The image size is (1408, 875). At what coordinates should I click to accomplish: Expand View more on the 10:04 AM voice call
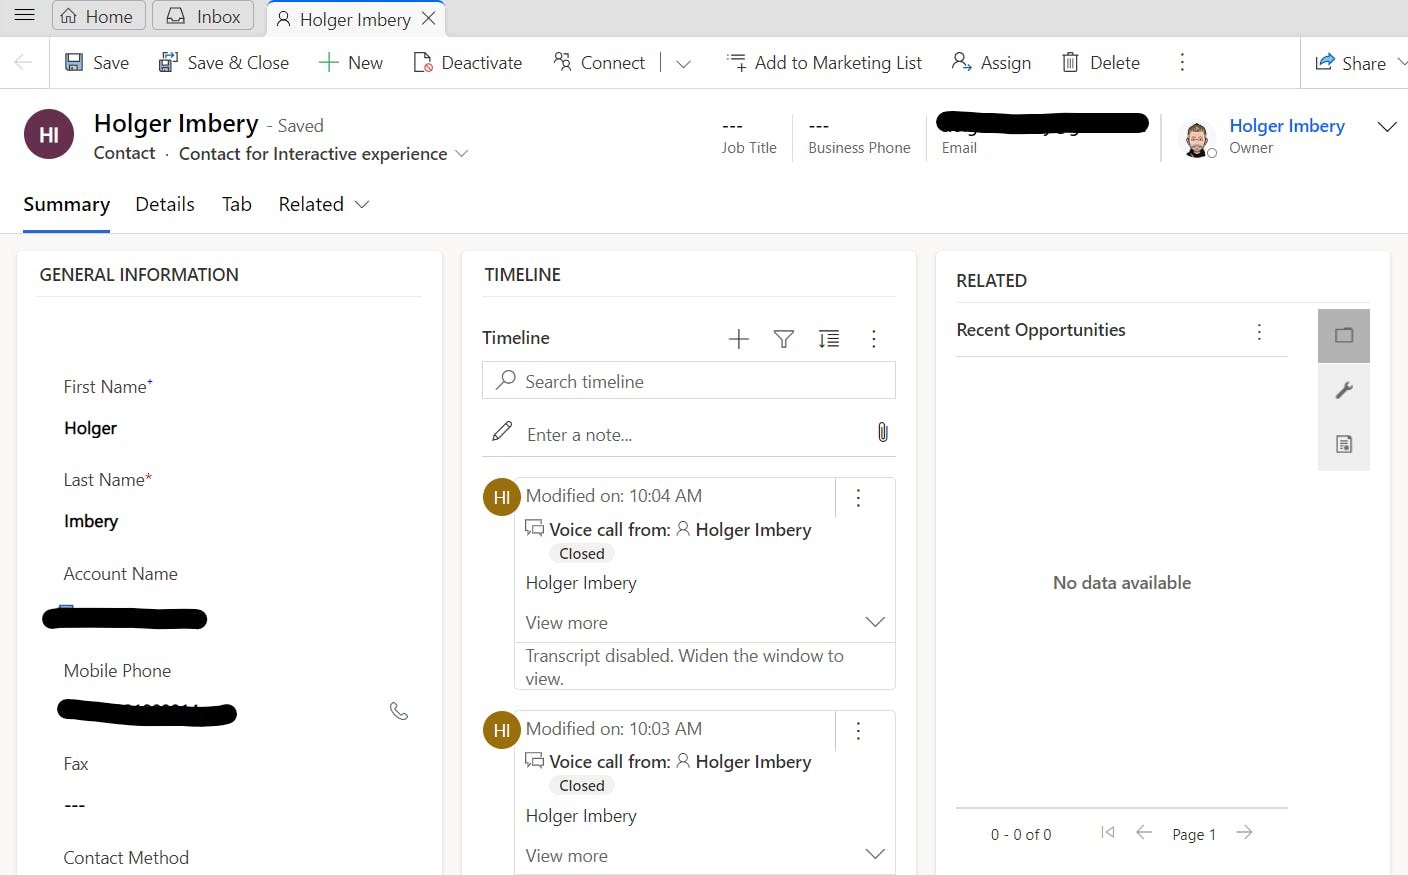tap(874, 622)
